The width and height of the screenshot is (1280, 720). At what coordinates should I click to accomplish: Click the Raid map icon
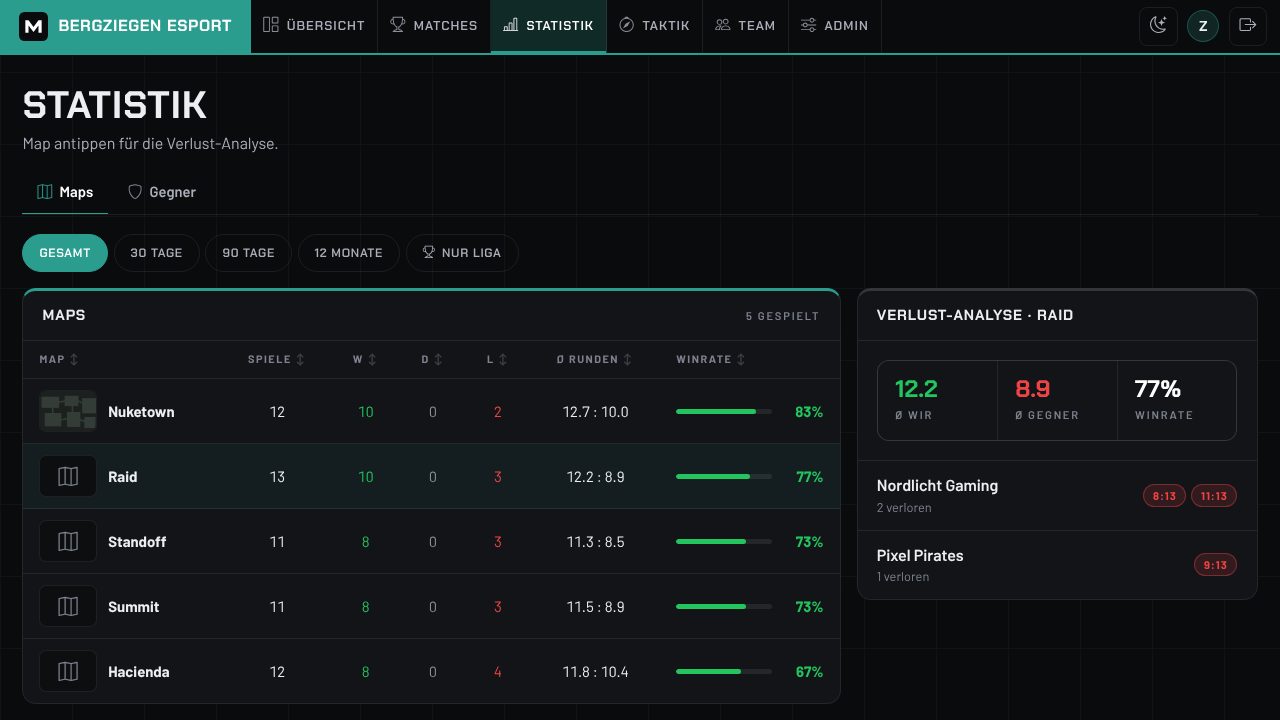tap(68, 476)
